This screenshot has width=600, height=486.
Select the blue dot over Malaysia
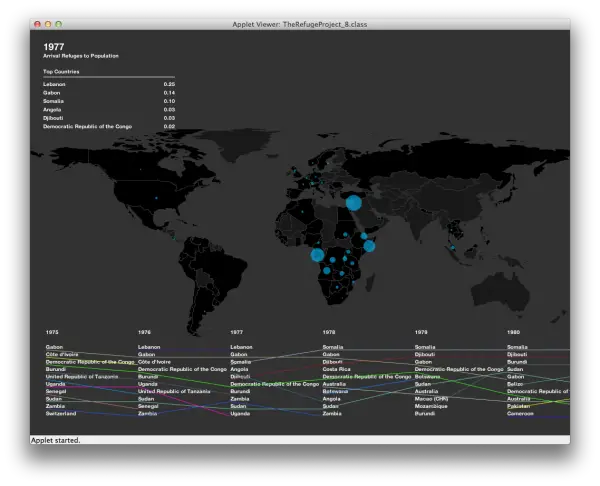pos(453,248)
